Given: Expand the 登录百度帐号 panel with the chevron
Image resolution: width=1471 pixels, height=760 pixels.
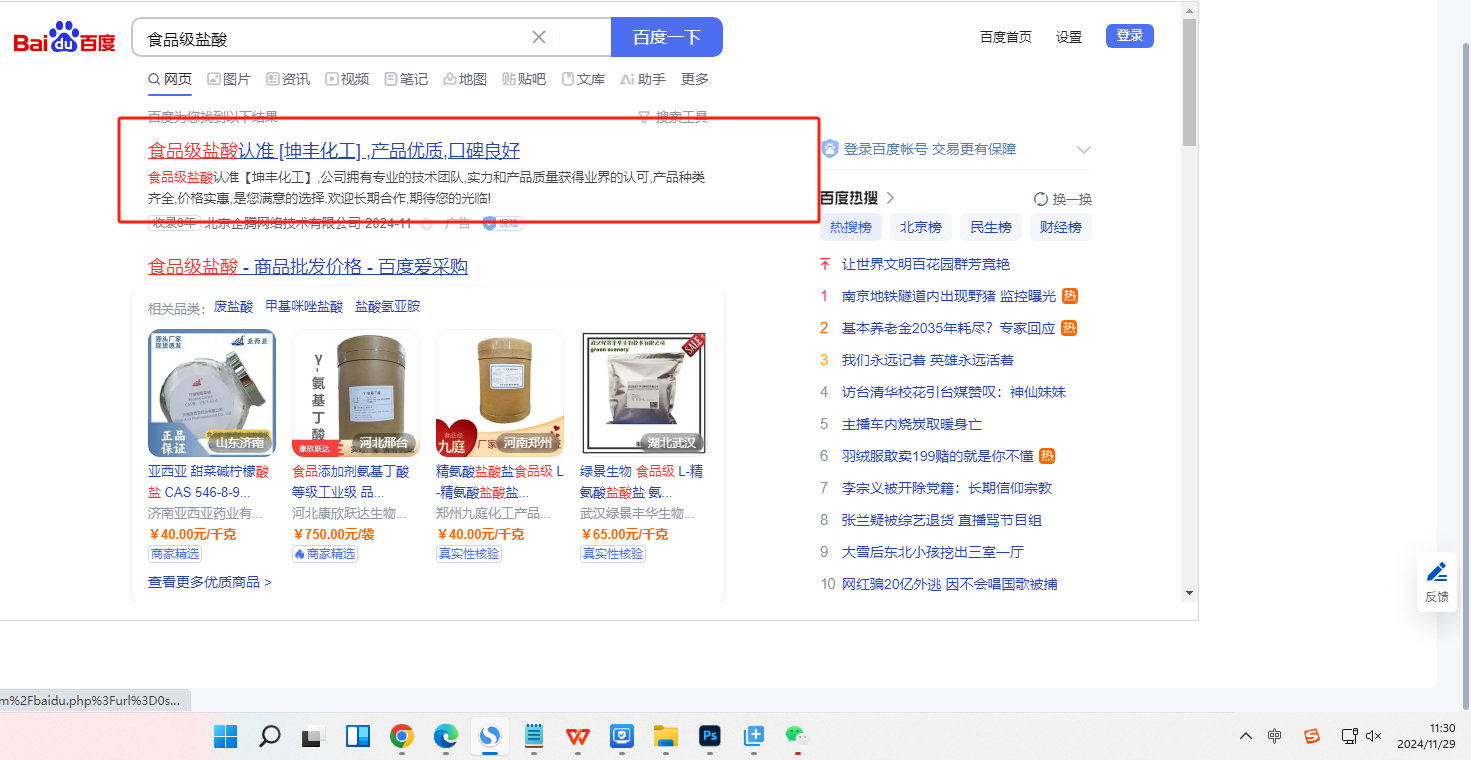Looking at the screenshot, I should pos(1083,150).
